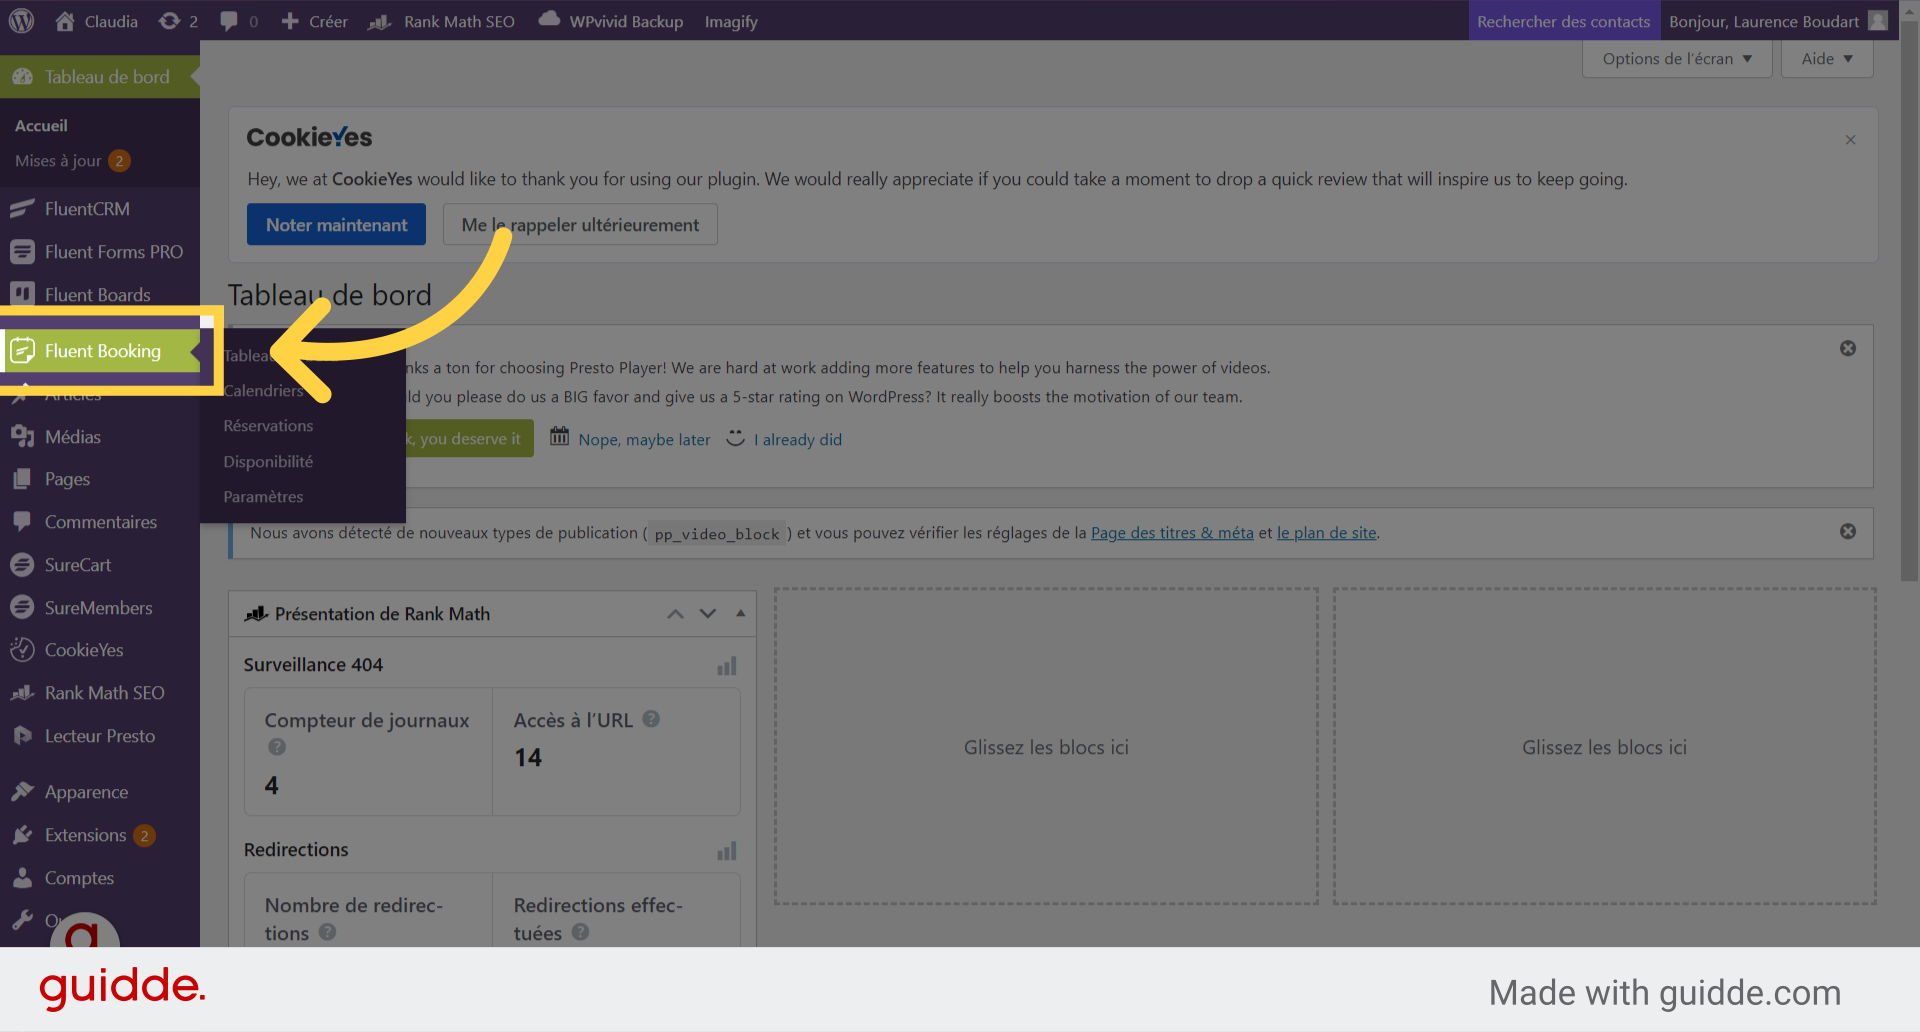Open Accueil in the sidebar
The image size is (1920, 1032).
point(41,126)
